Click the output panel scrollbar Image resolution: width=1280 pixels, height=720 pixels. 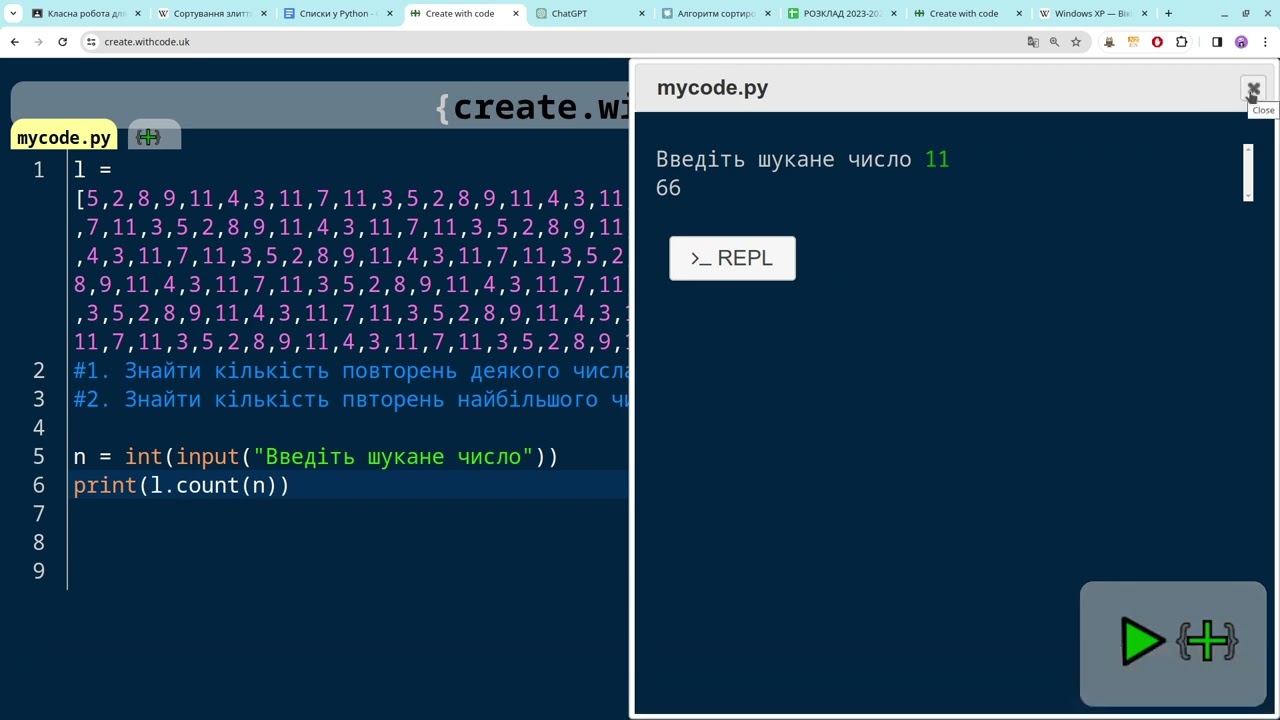click(x=1248, y=172)
